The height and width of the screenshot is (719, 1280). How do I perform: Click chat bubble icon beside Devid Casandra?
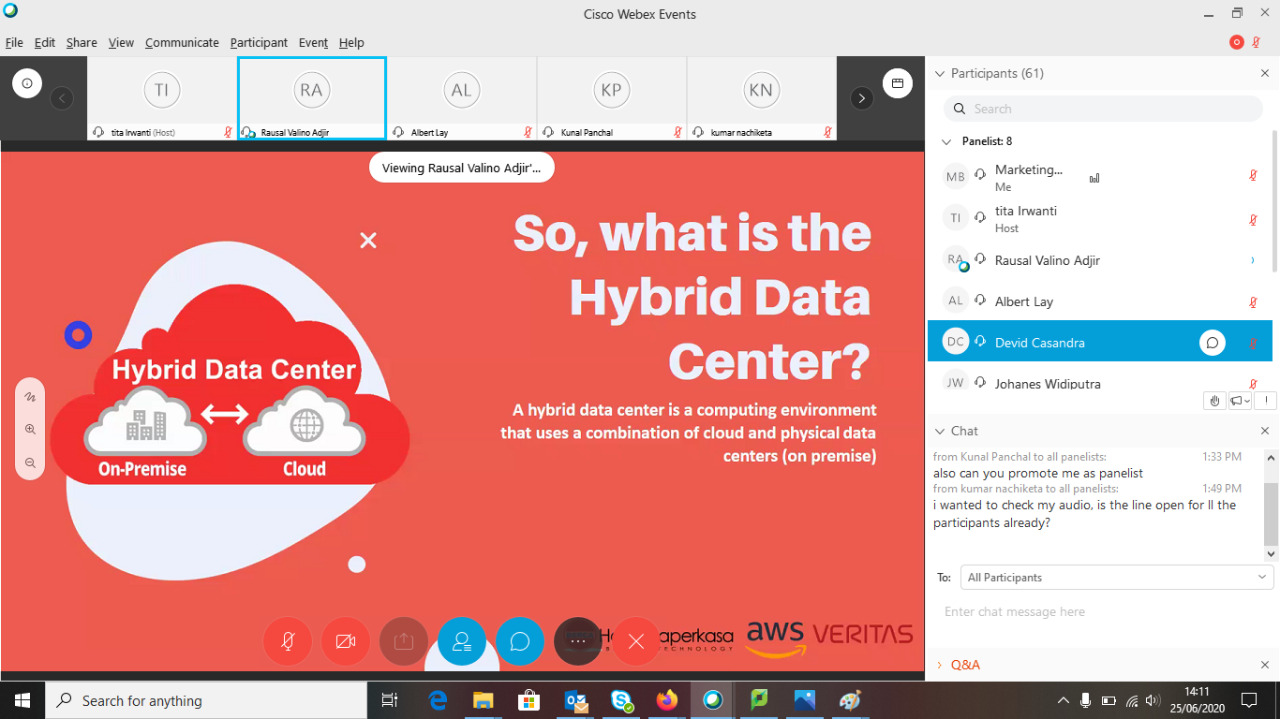coord(1212,343)
